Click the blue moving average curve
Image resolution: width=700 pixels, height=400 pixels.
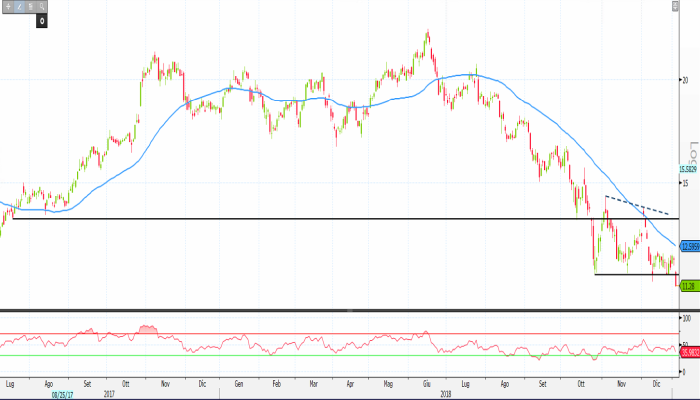tap(300, 100)
